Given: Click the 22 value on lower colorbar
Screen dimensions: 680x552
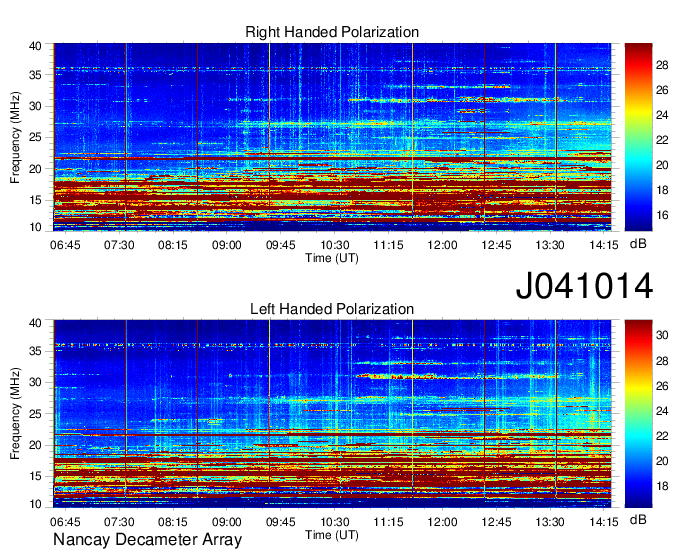Looking at the screenshot, I should tap(662, 436).
